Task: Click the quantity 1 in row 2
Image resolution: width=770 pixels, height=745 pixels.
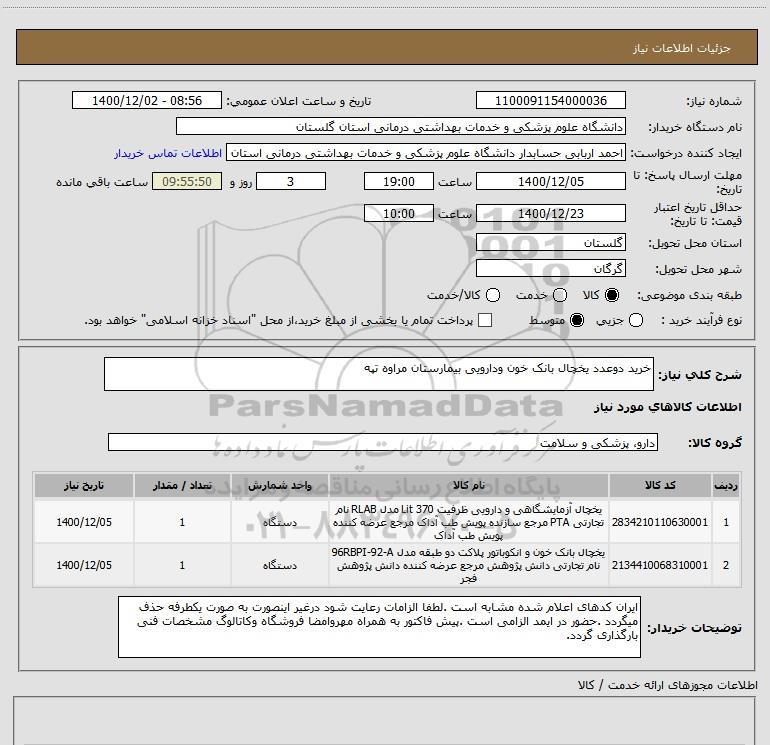Action: [x=182, y=565]
